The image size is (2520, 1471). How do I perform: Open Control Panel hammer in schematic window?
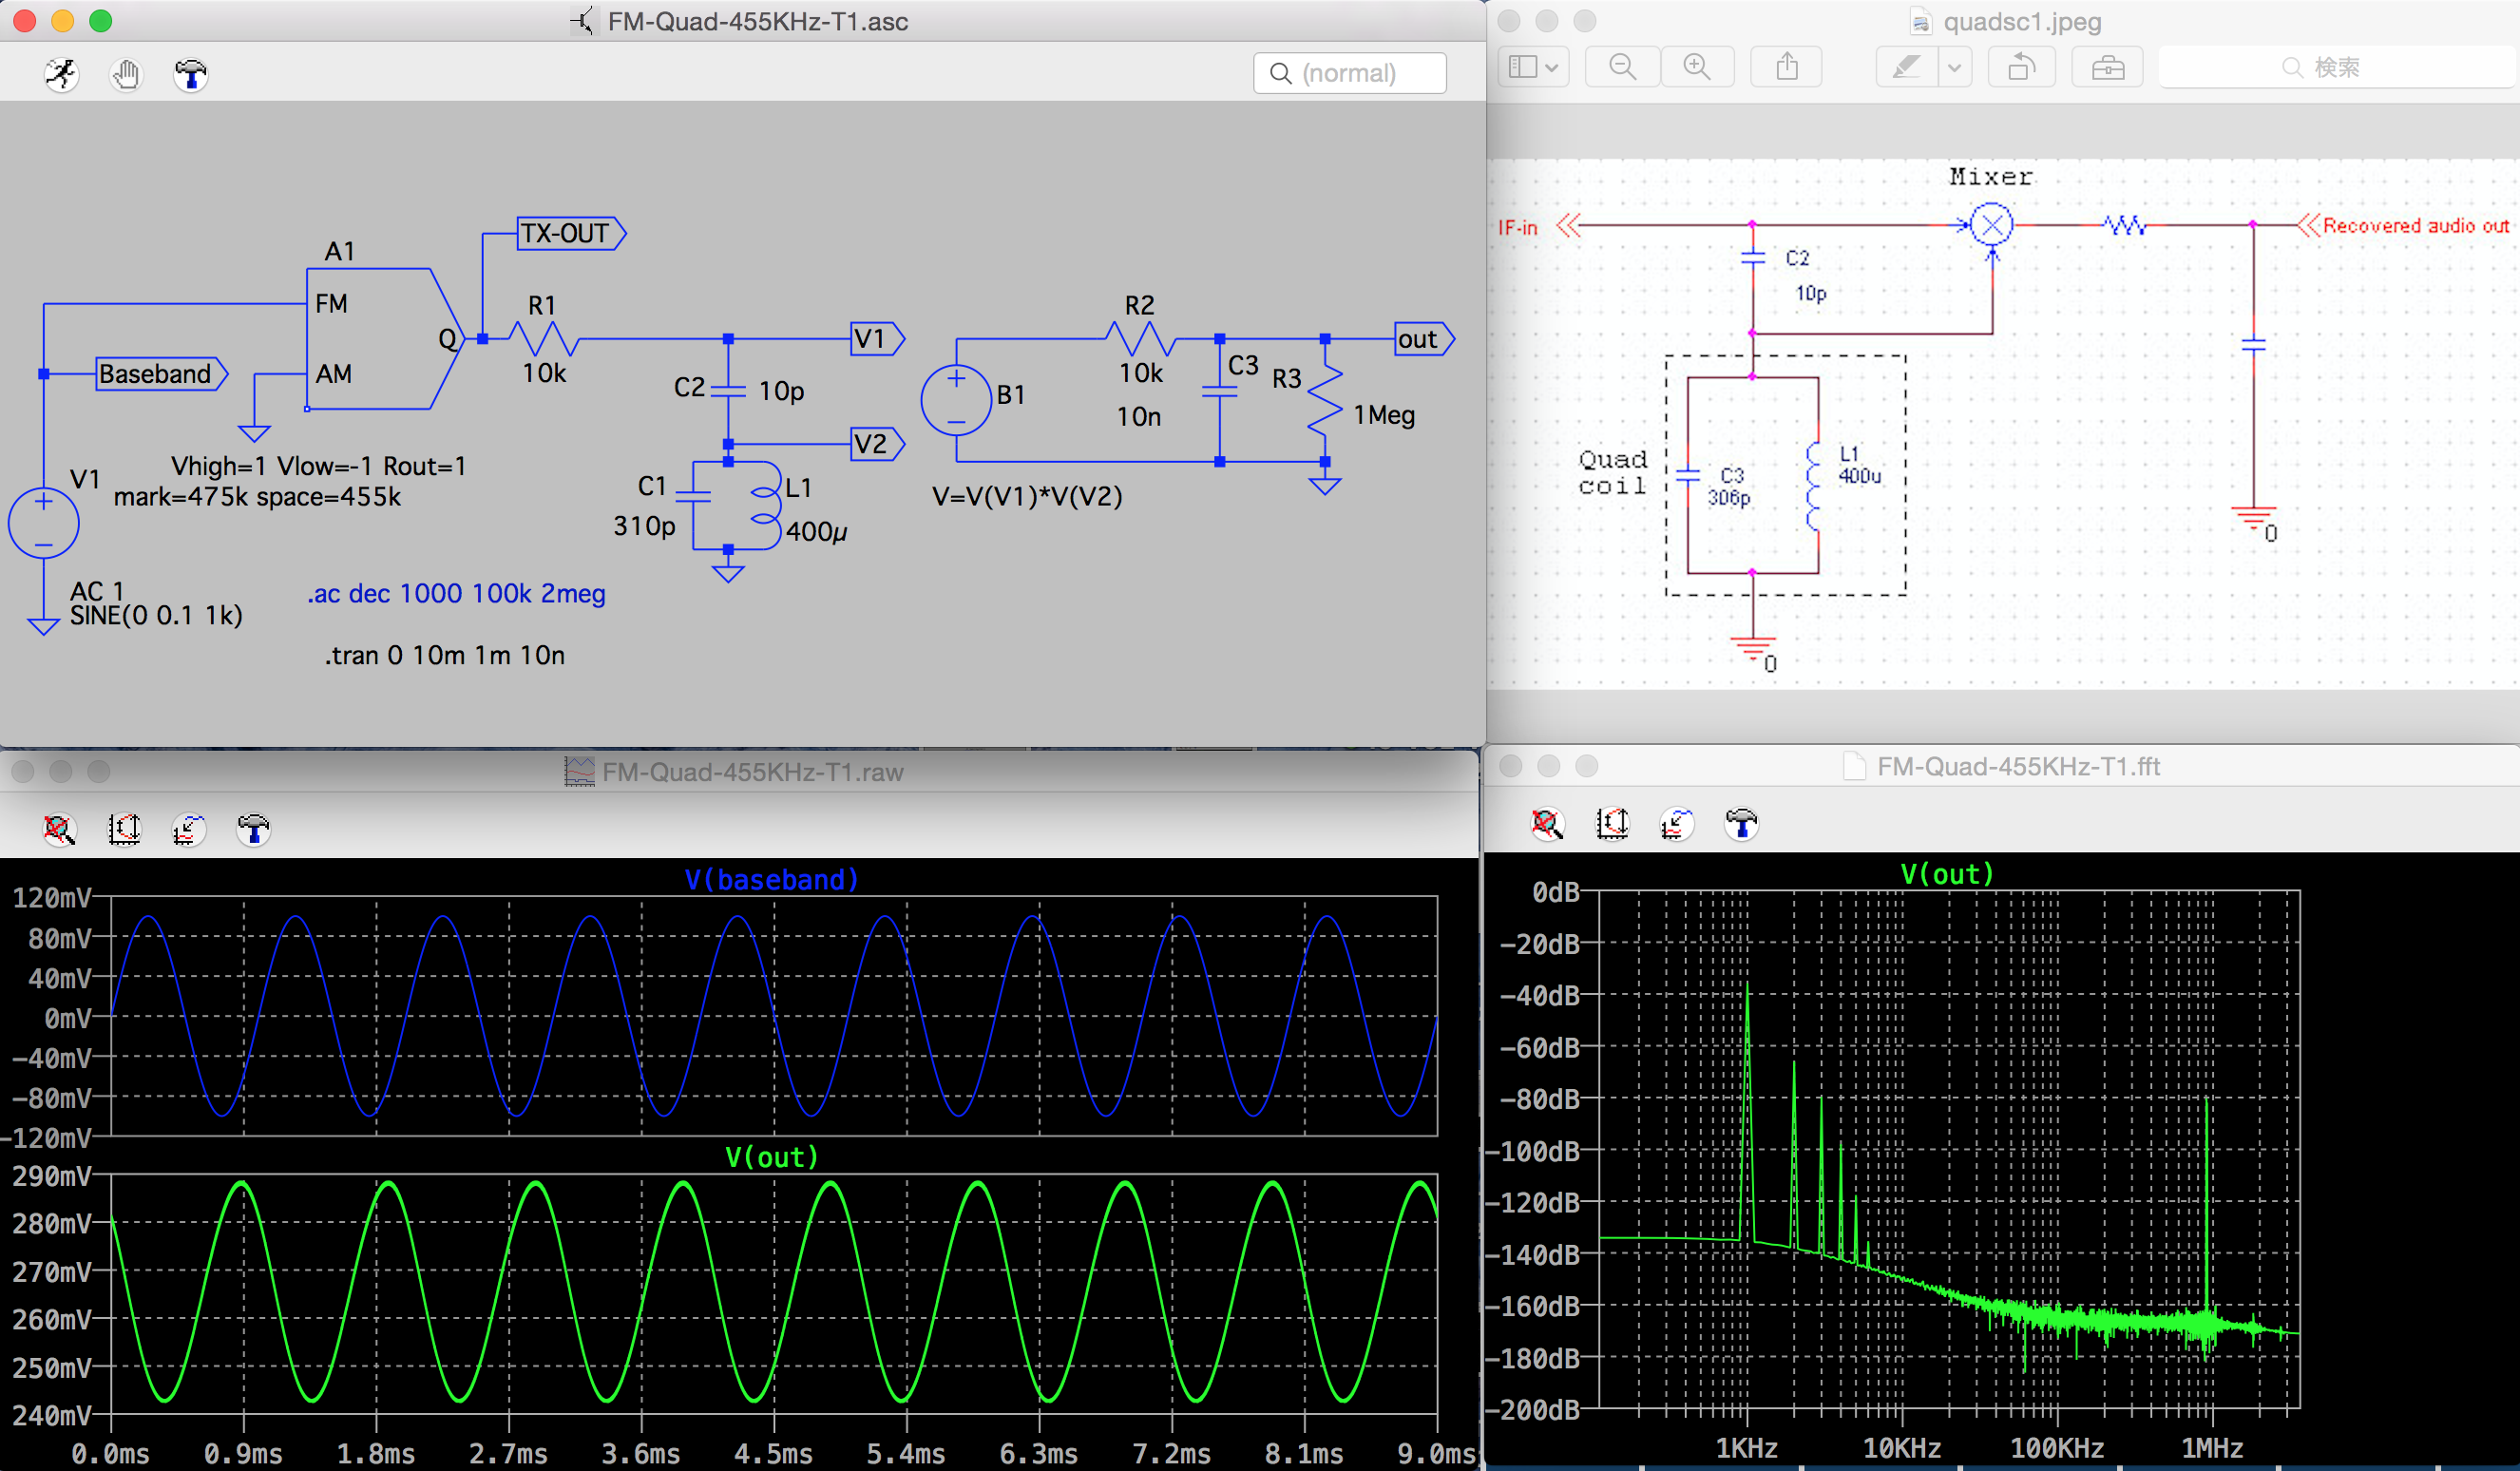point(190,74)
